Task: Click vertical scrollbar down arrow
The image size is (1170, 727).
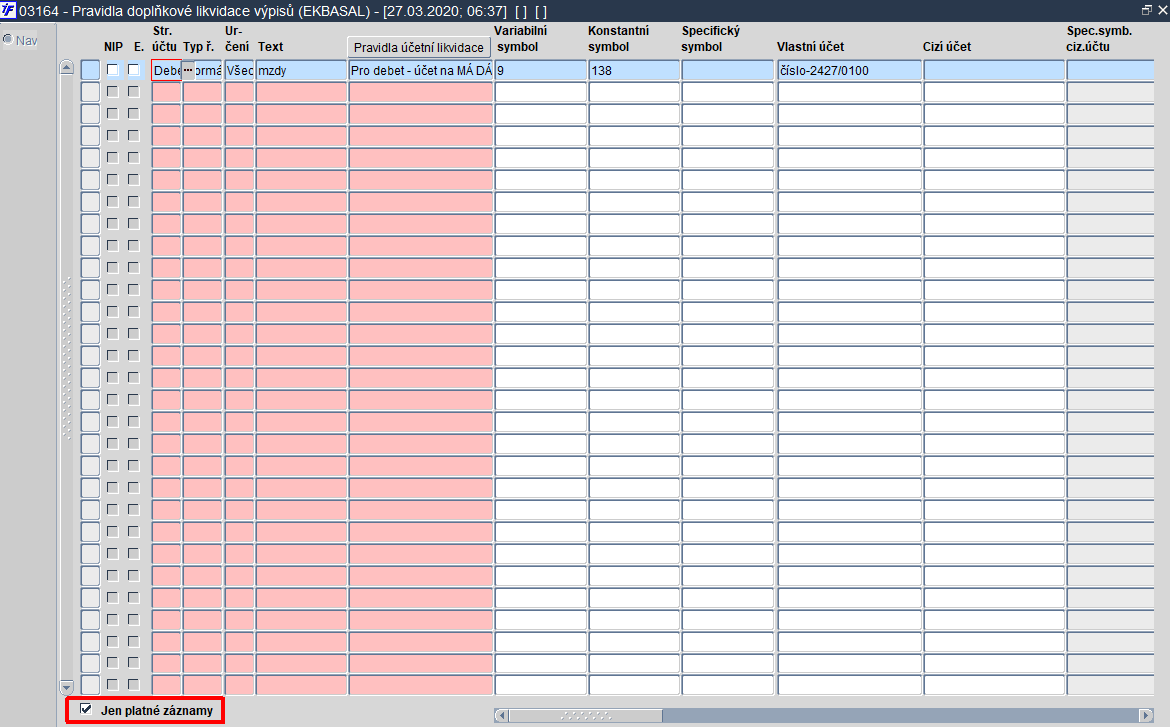Action: [66, 687]
